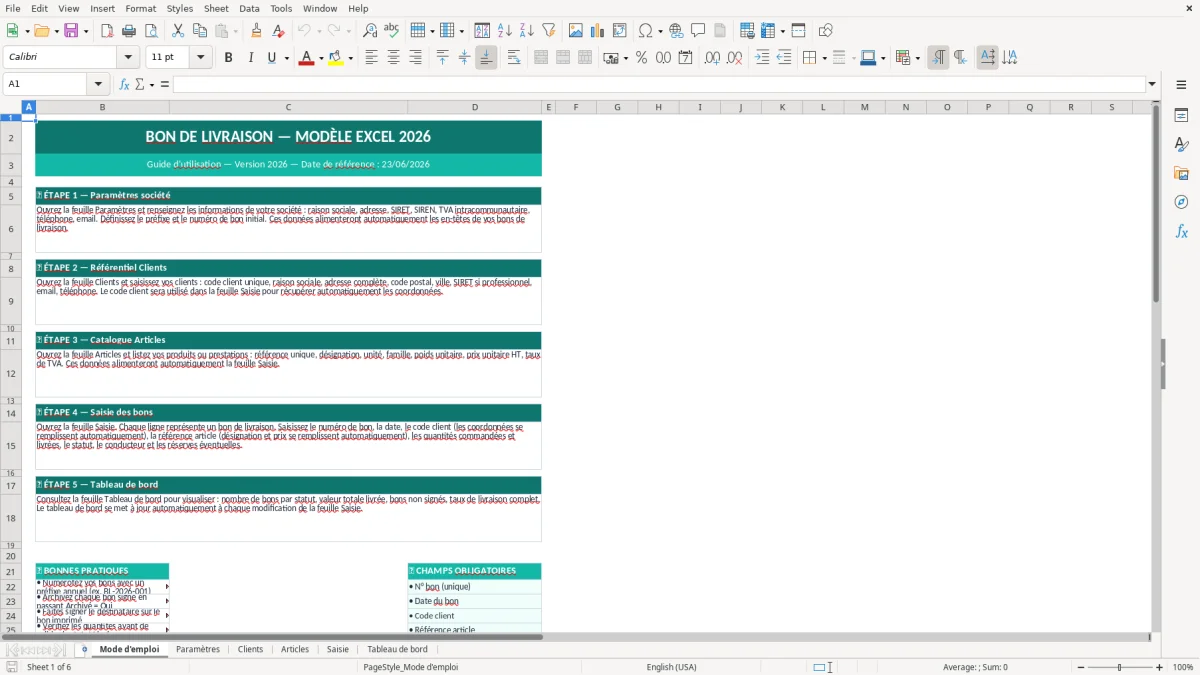Viewport: 1200px width, 675px height.
Task: Switch to the Paramètres sheet tab
Action: (198, 649)
